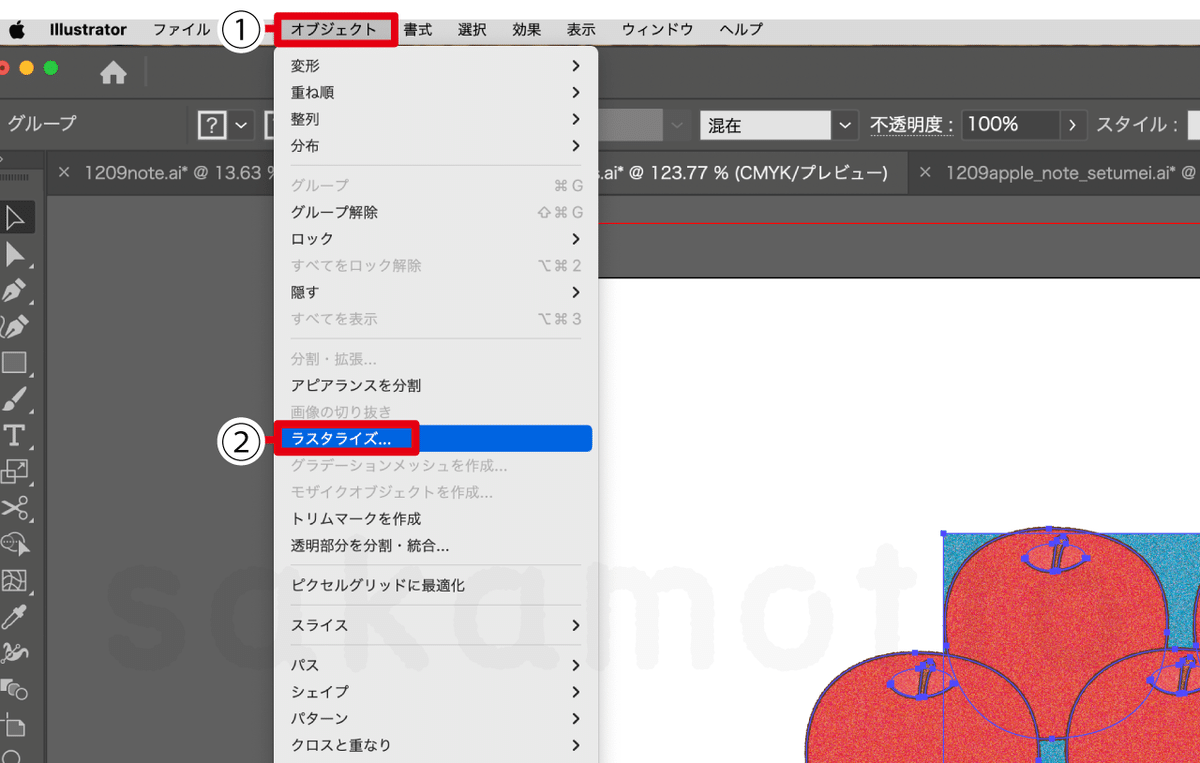
Task: Select the Pen tool
Action: [15, 290]
